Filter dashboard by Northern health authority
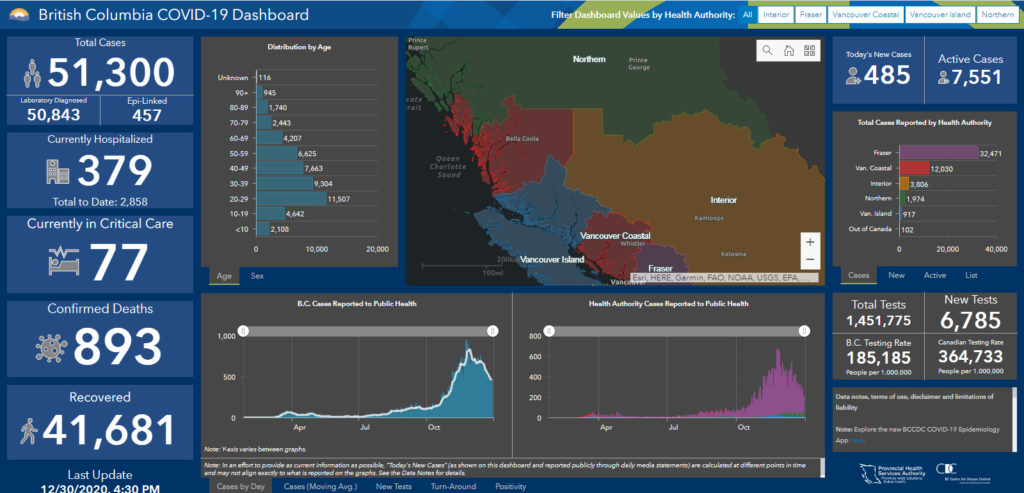The width and height of the screenshot is (1024, 493). (x=1000, y=15)
